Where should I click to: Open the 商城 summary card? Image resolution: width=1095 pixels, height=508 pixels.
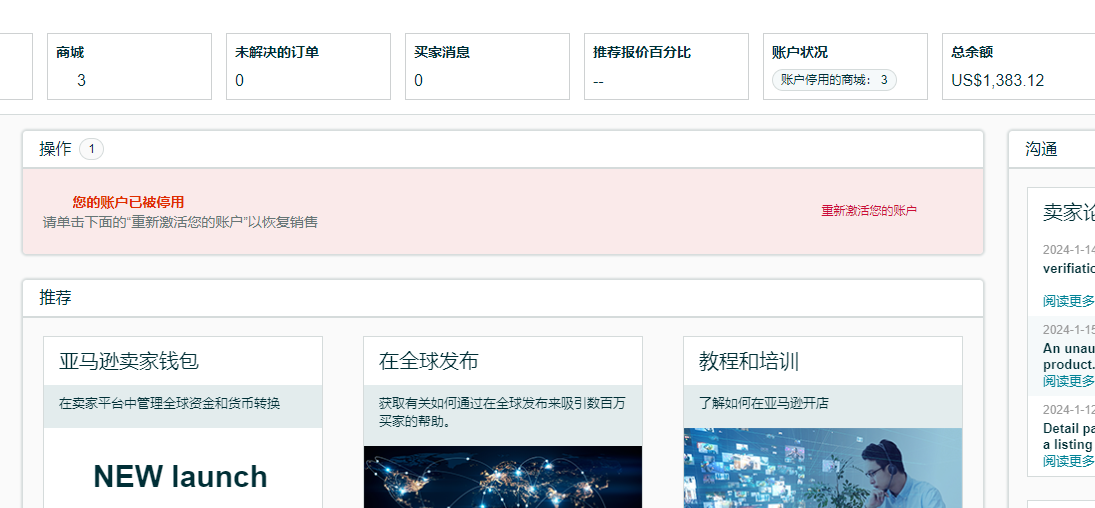[x=129, y=66]
